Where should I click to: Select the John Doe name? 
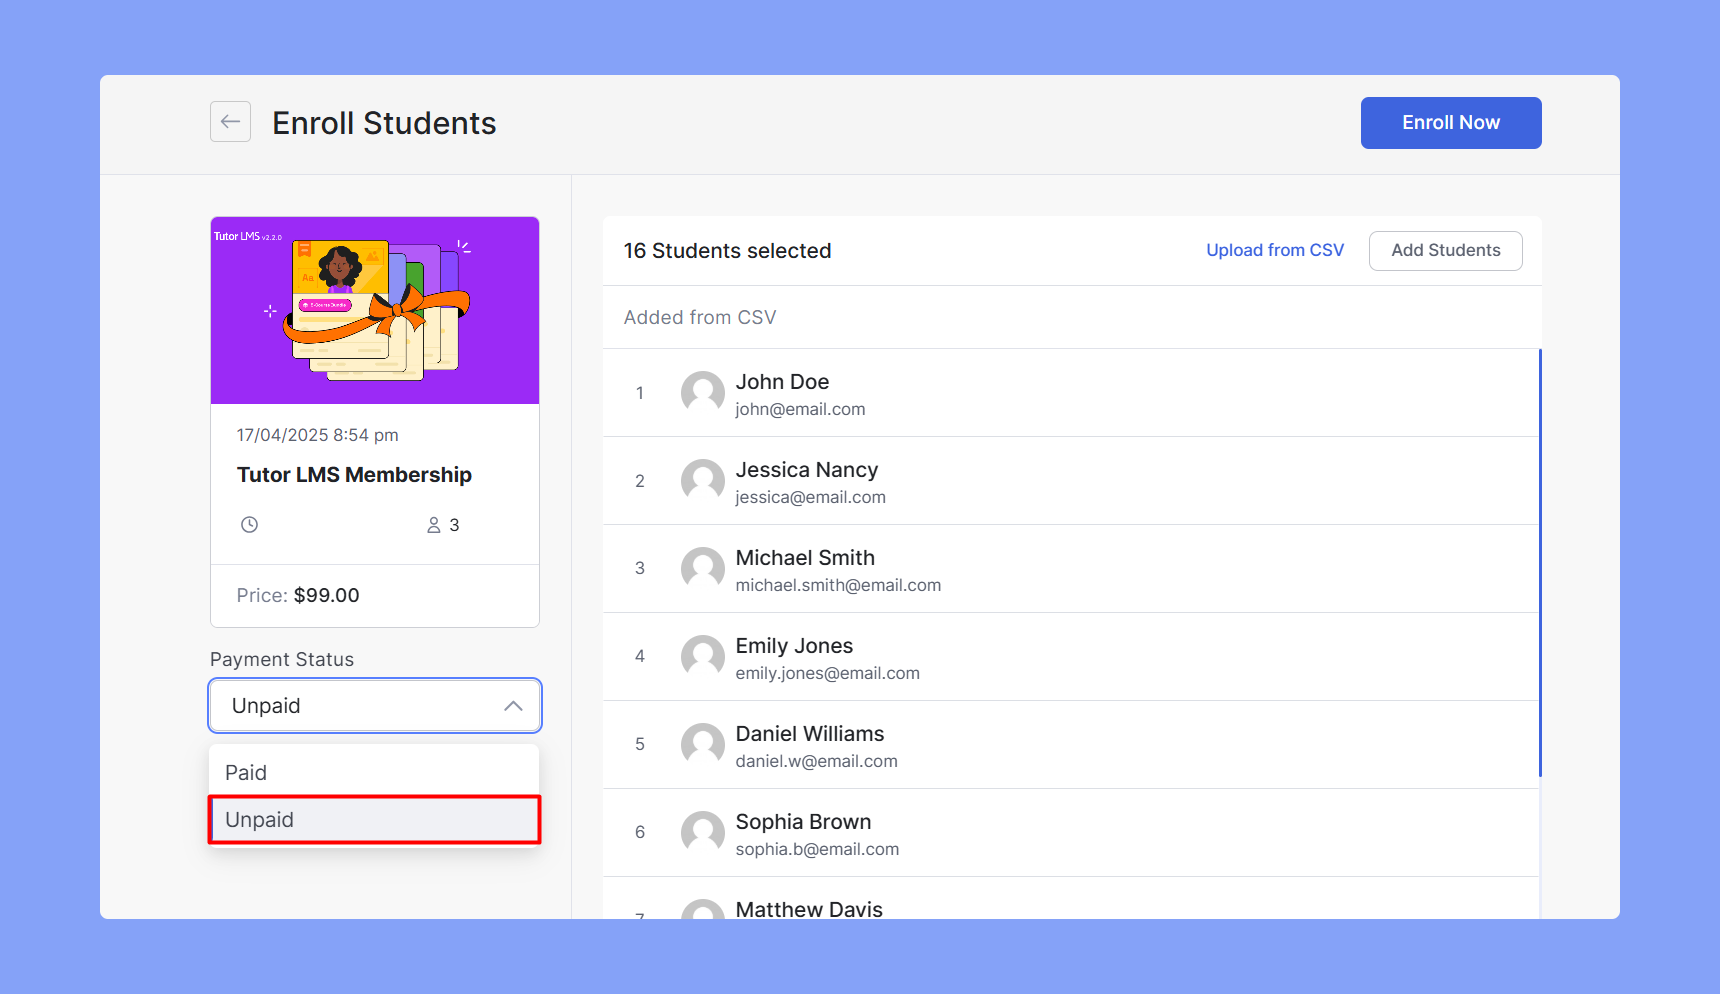point(782,382)
